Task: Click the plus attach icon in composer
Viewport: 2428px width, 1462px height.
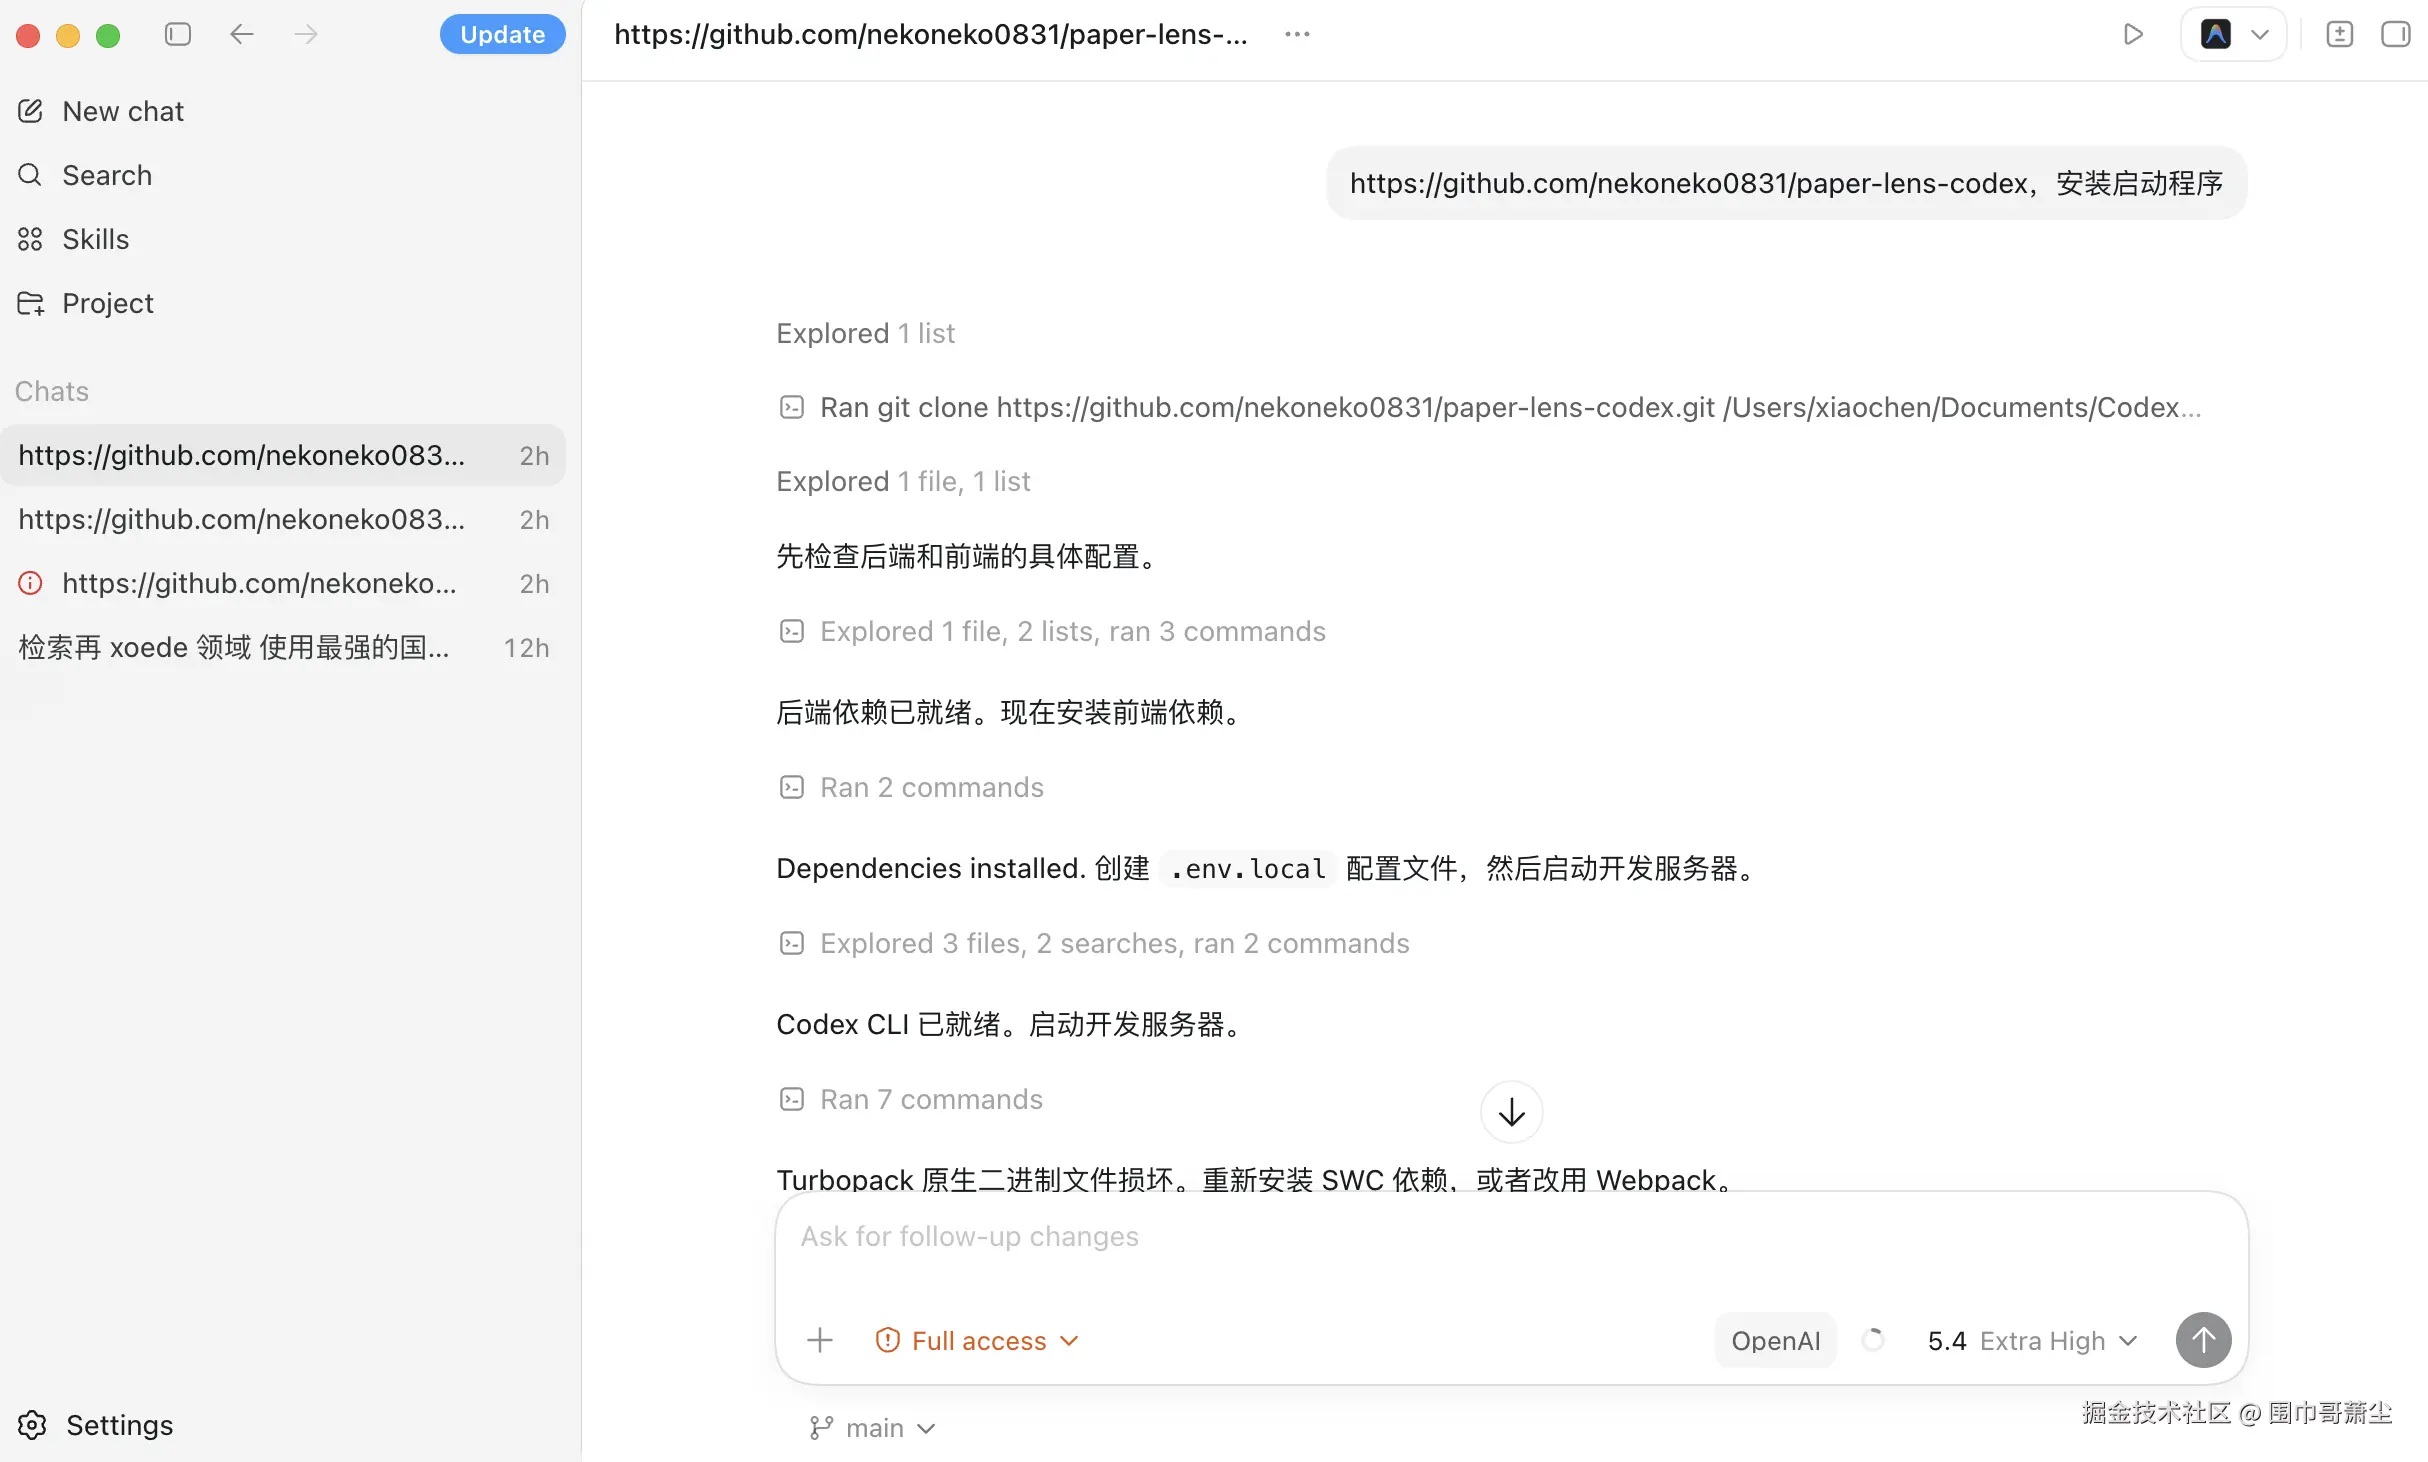Action: point(820,1340)
